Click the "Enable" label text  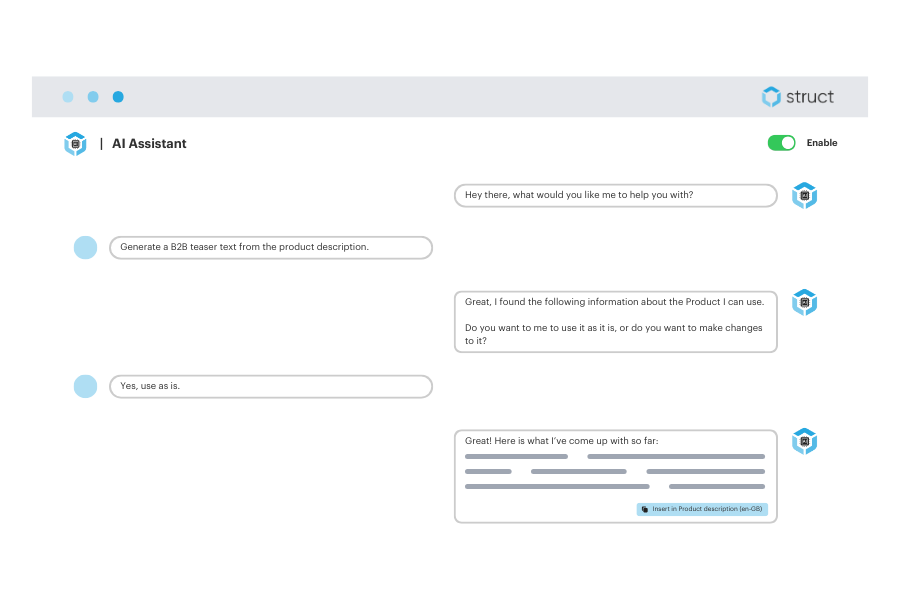[822, 143]
